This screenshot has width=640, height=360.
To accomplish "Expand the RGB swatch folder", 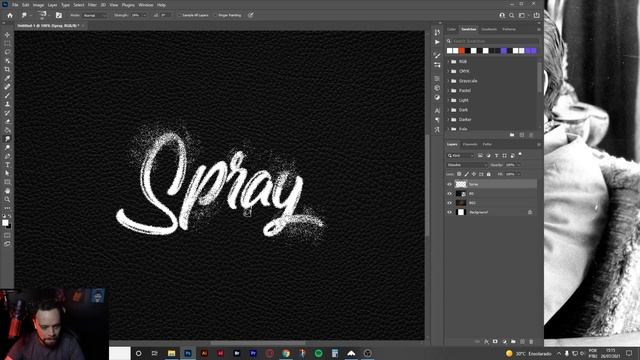I will pos(449,62).
